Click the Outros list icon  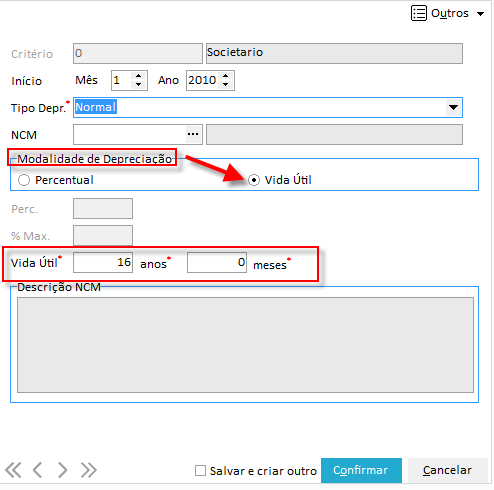tap(419, 13)
